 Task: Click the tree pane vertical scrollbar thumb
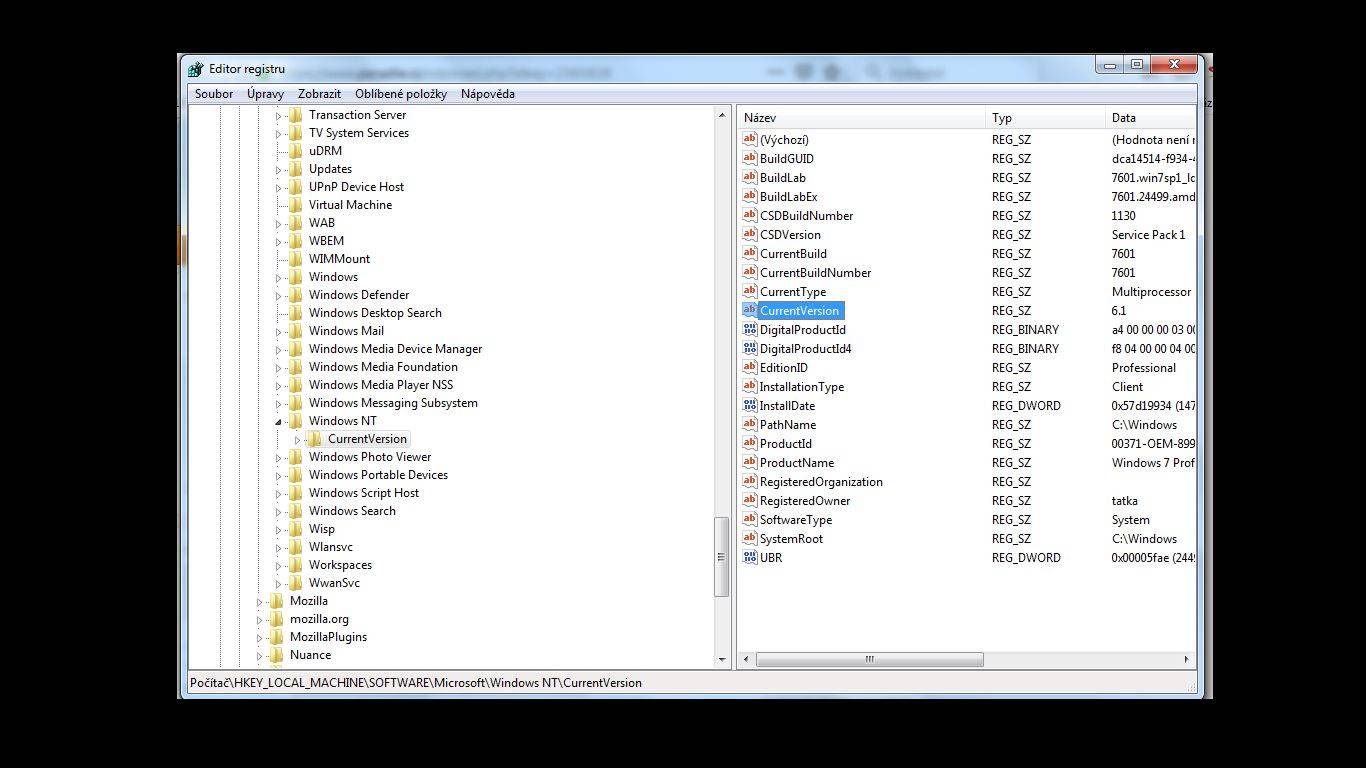click(722, 557)
